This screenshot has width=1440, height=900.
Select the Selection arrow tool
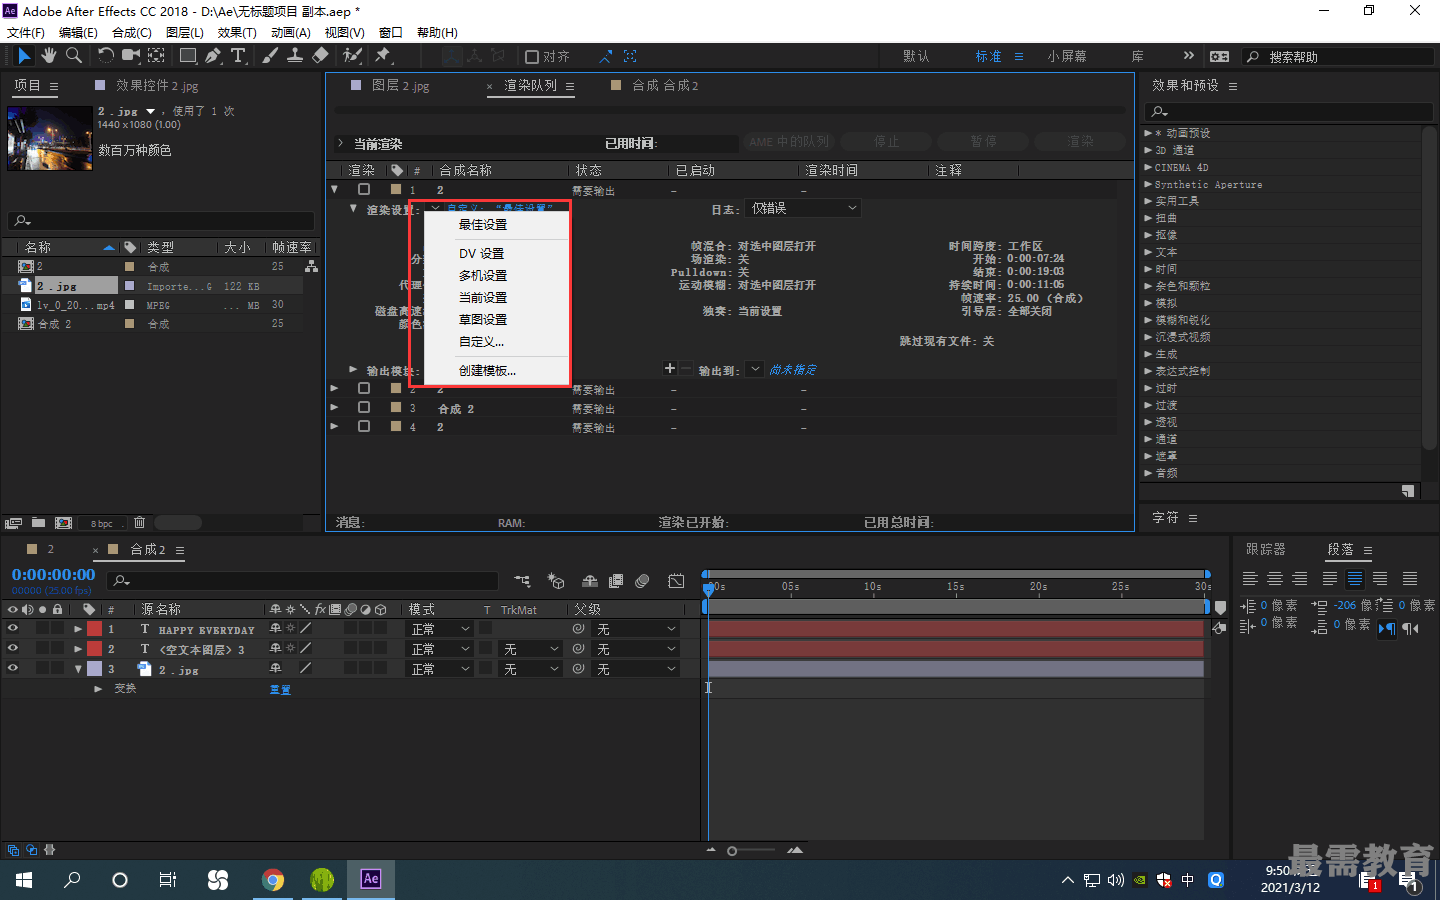click(24, 56)
